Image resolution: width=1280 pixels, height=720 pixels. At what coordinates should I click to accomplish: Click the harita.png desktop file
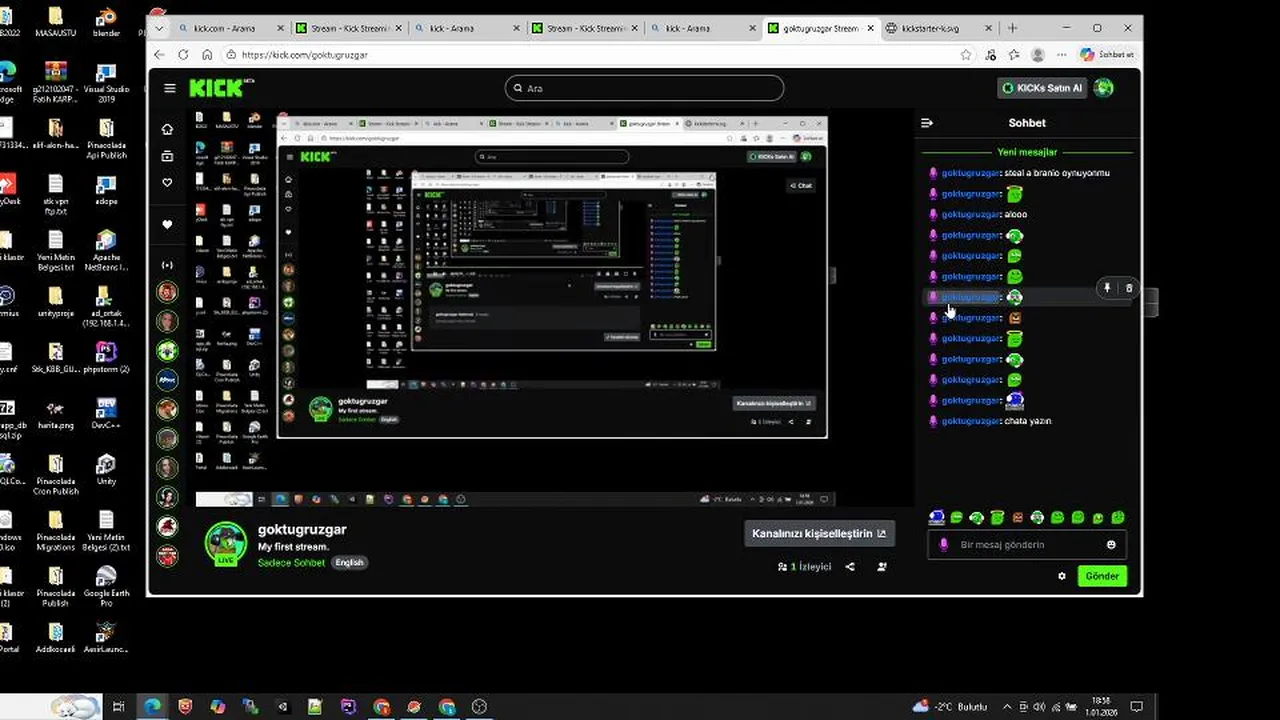(x=56, y=413)
